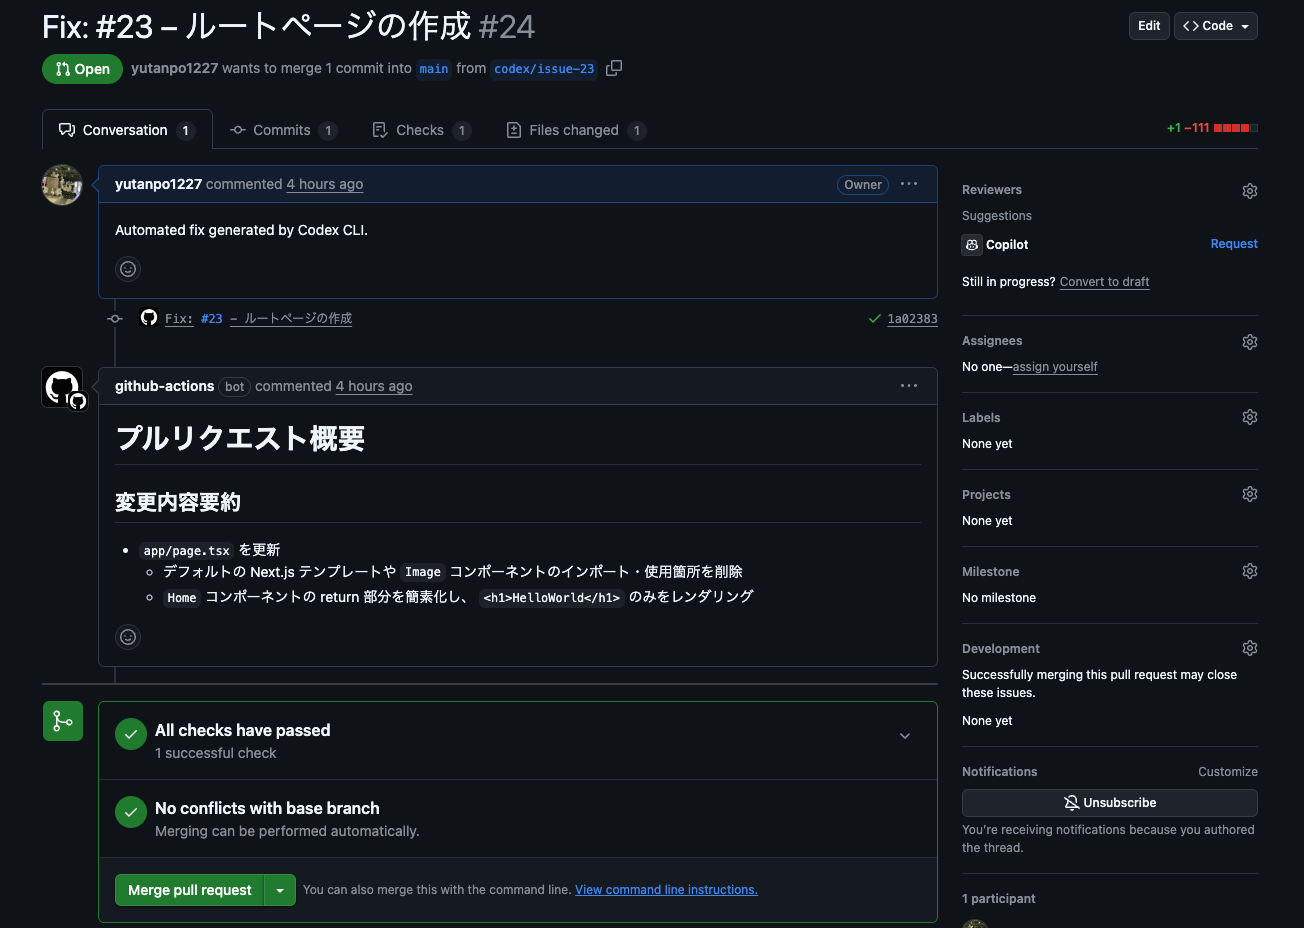The height and width of the screenshot is (928, 1304).
Task: Open Projects gear settings
Action: point(1250,494)
